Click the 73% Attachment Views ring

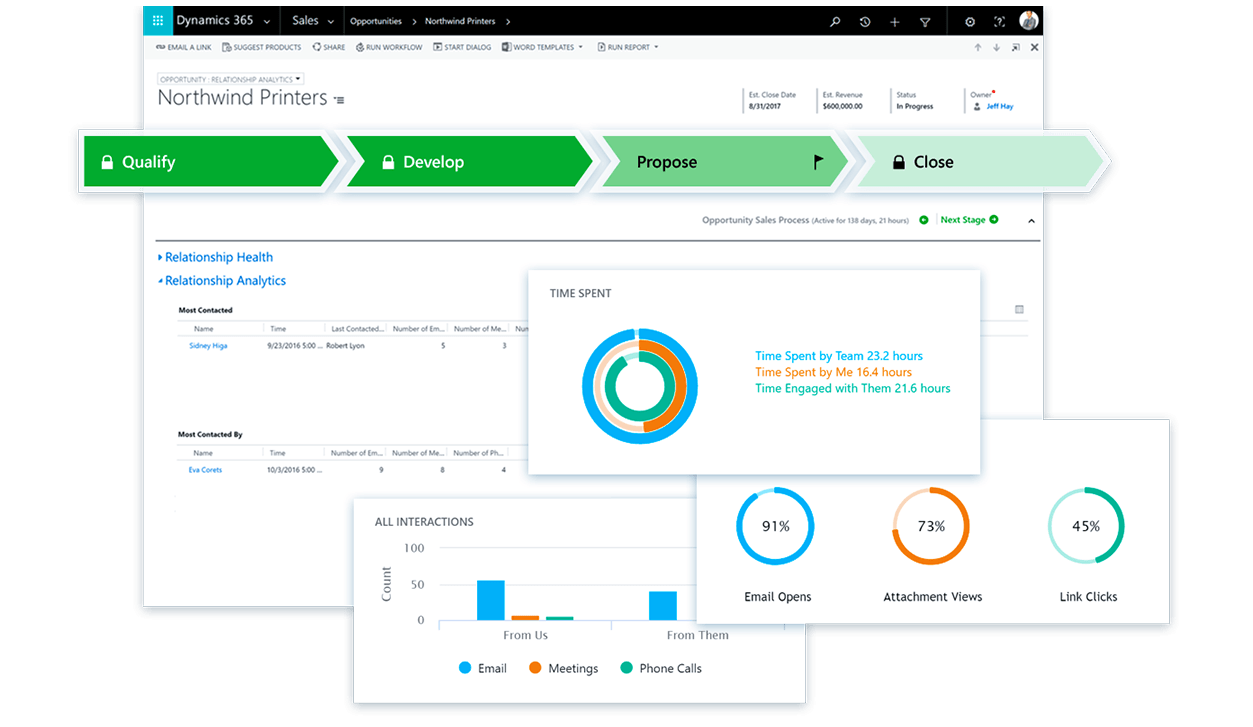(931, 526)
